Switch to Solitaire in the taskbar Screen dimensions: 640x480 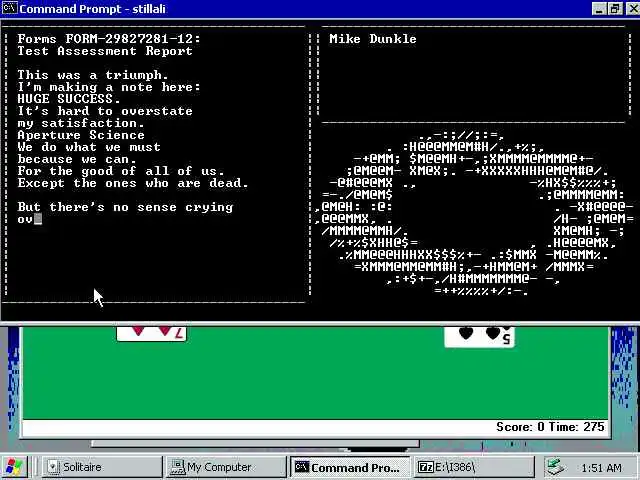102,467
